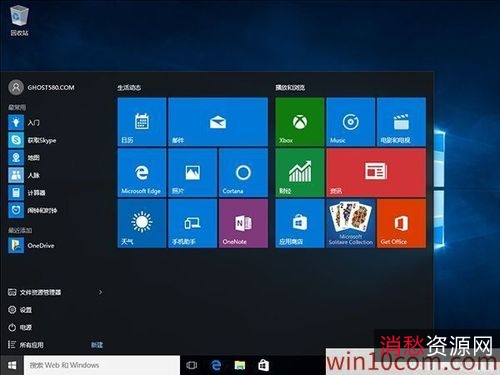Screen dimensions: 500x375
Task: Open File Explorer (文件资源管理器) in Start menu
Action: (x=35, y=292)
